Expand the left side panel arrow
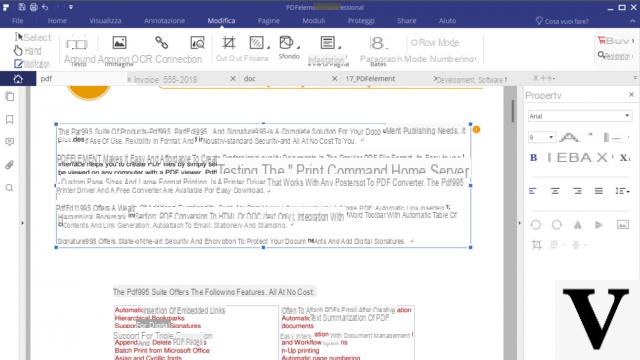The height and width of the screenshot is (360, 640). point(22,223)
